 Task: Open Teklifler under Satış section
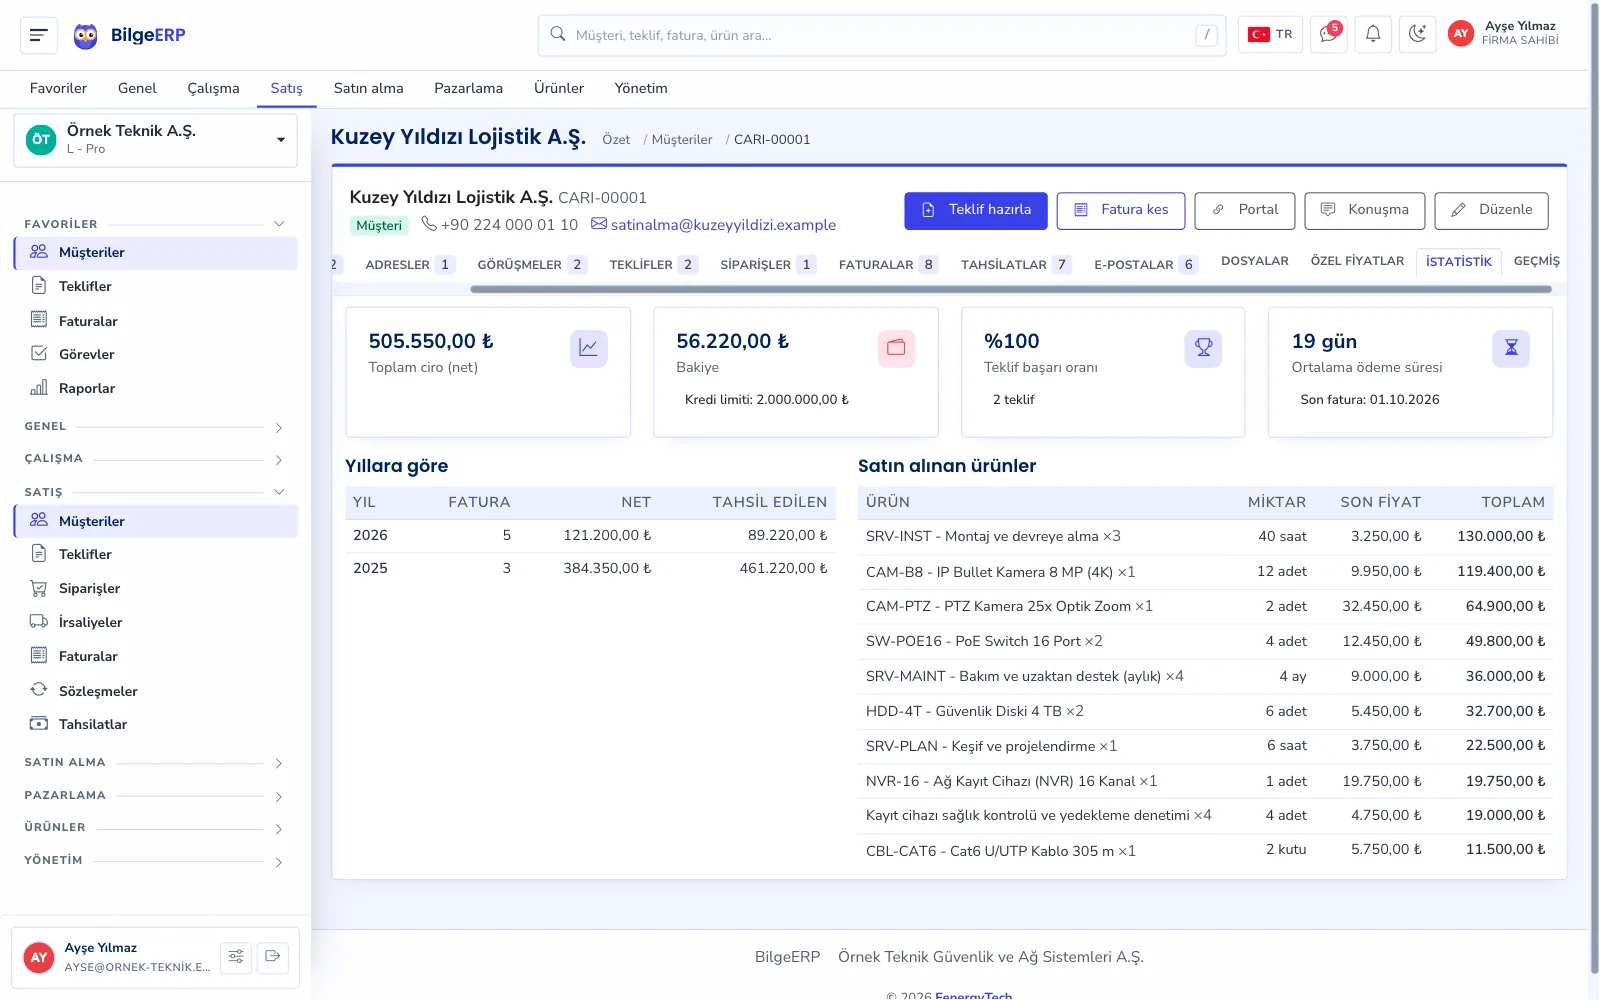pyautogui.click(x=156, y=554)
